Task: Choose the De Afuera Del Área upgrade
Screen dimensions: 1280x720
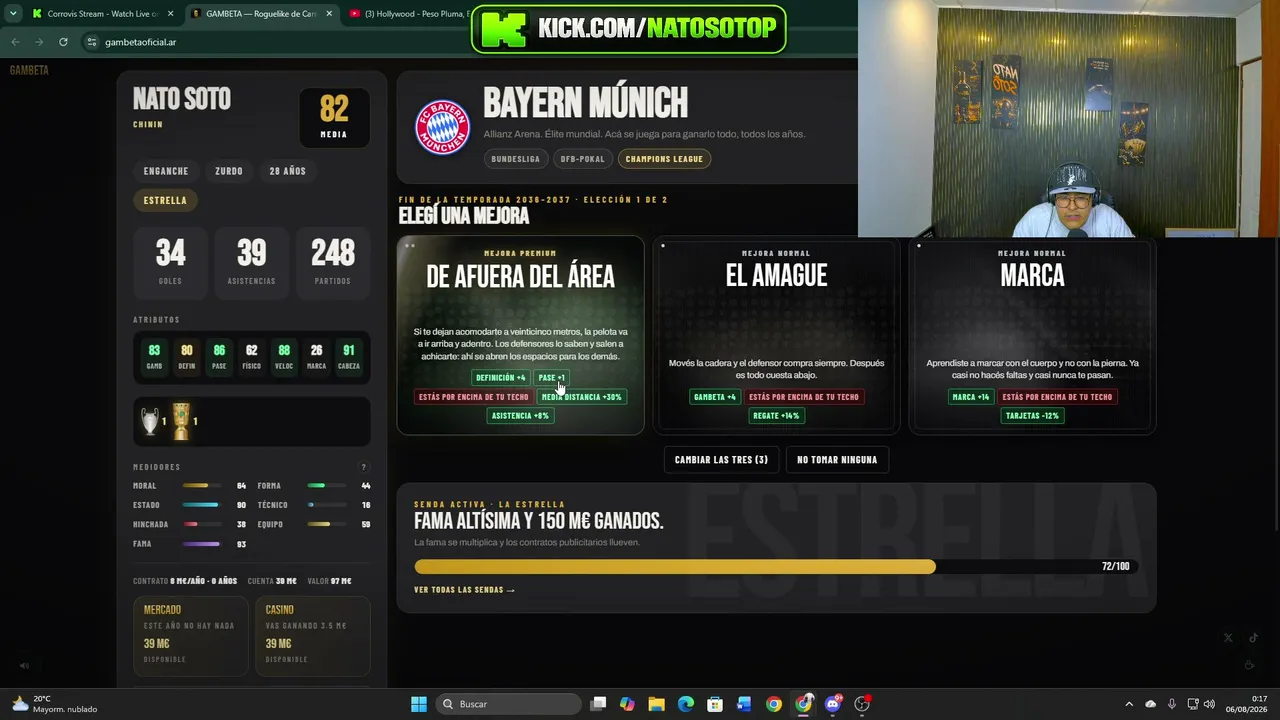Action: pyautogui.click(x=520, y=335)
